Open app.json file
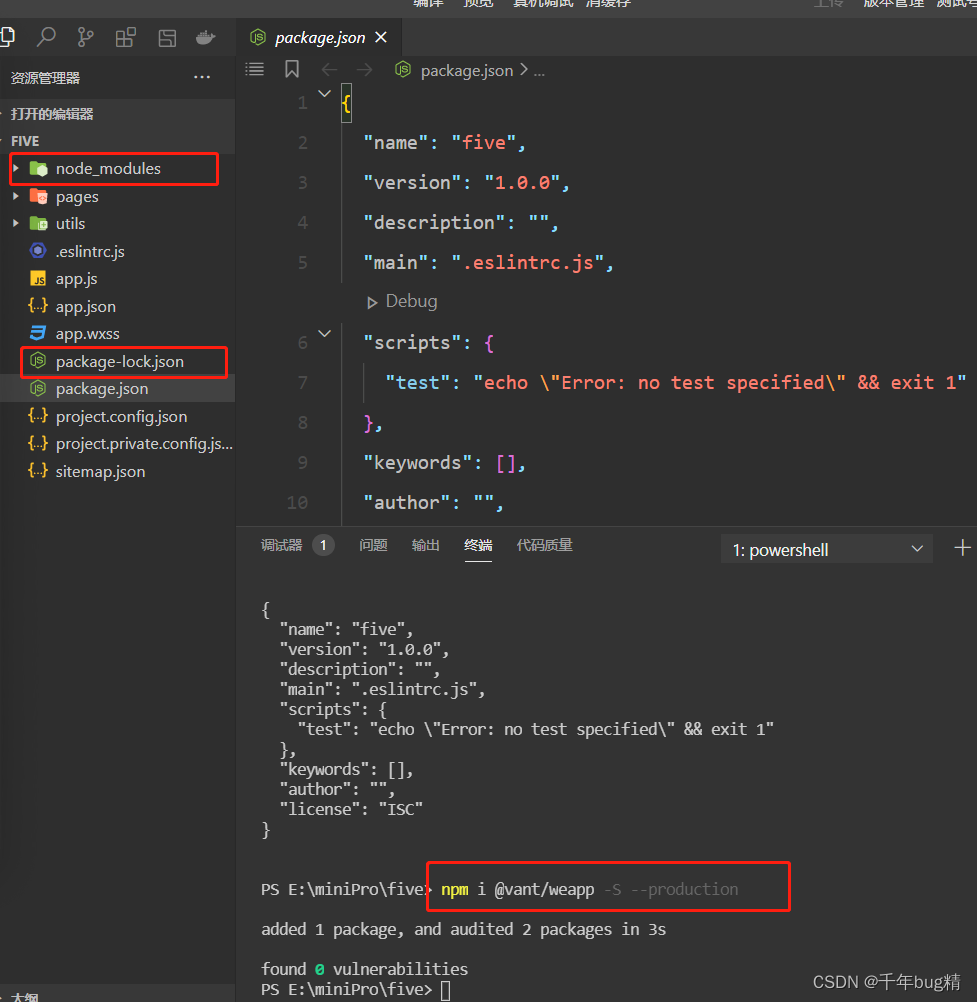Screen dimensions: 977x1002 click(x=86, y=307)
